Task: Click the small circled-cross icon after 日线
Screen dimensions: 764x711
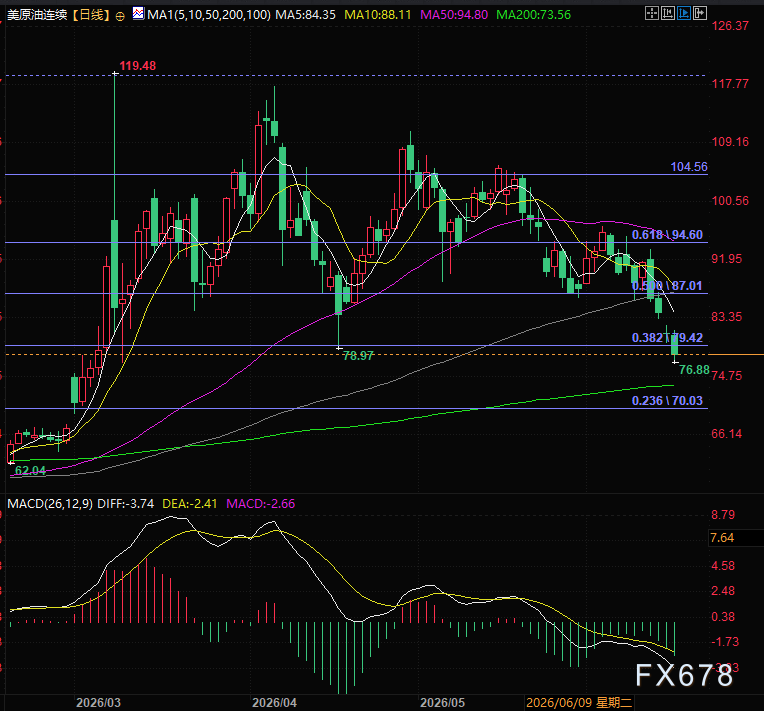Action: 120,16
